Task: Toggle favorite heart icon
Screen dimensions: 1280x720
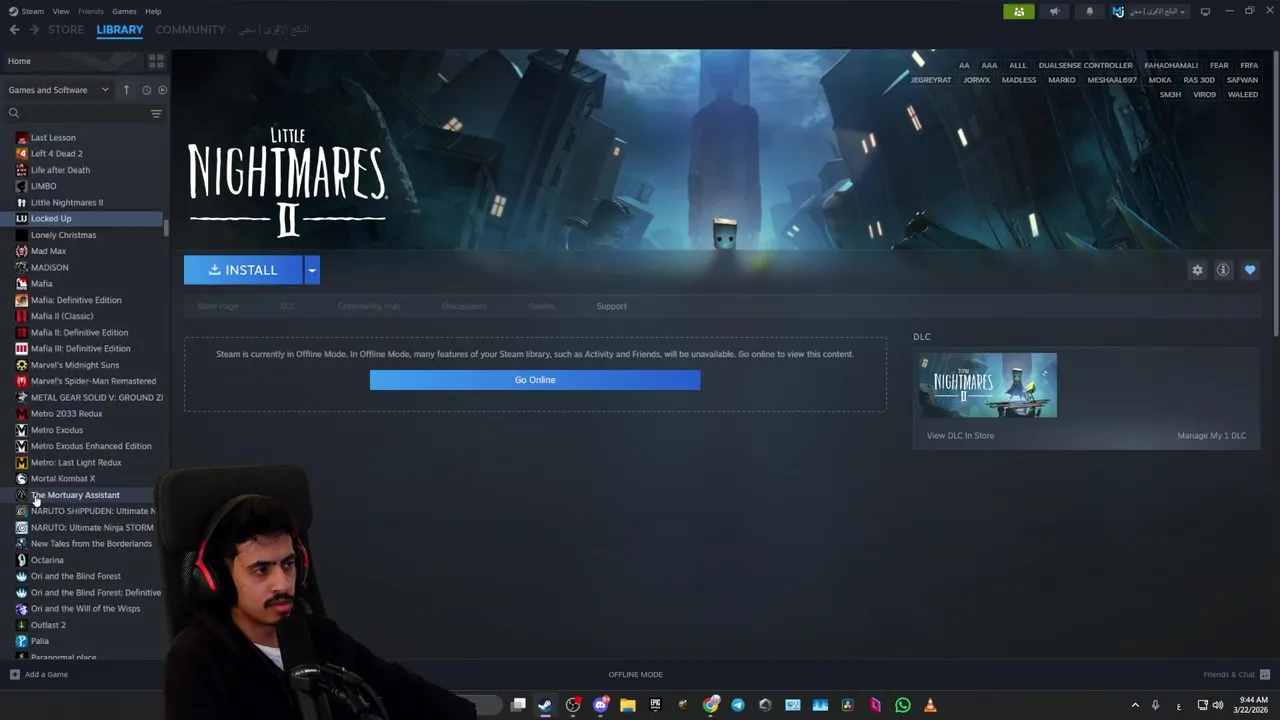Action: click(x=1250, y=270)
